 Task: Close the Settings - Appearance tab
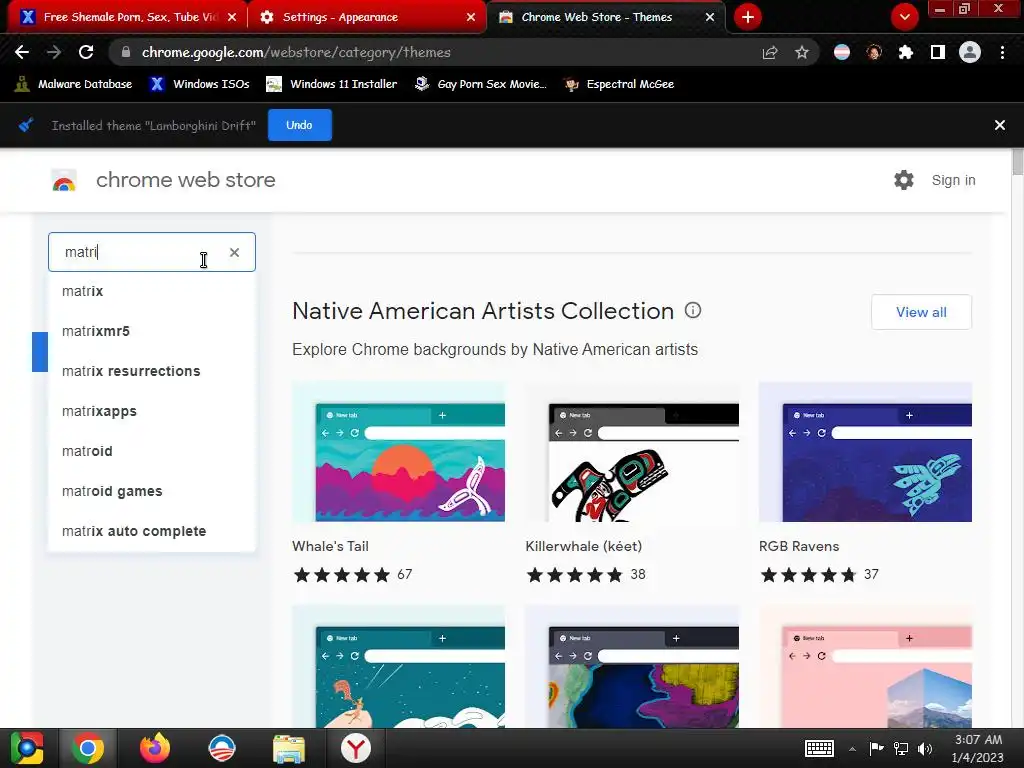tap(471, 17)
